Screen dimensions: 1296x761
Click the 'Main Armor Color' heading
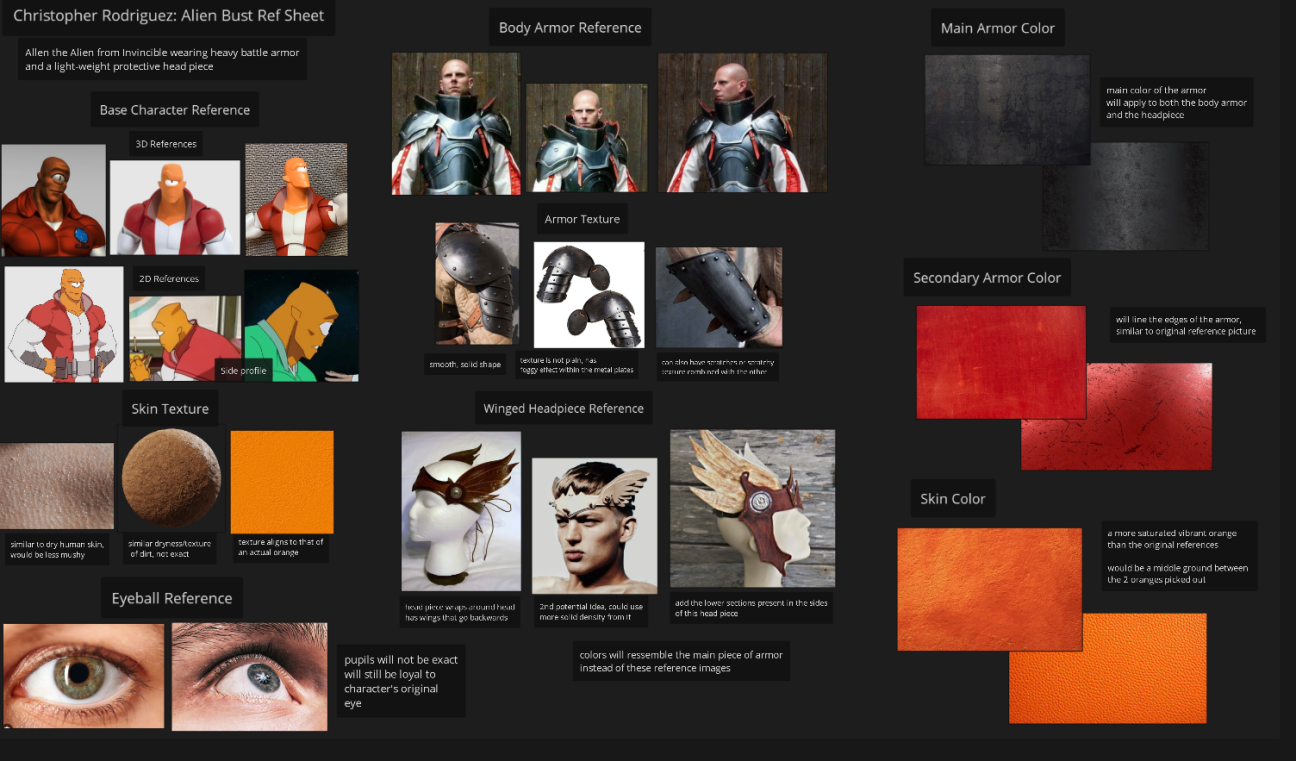(998, 28)
